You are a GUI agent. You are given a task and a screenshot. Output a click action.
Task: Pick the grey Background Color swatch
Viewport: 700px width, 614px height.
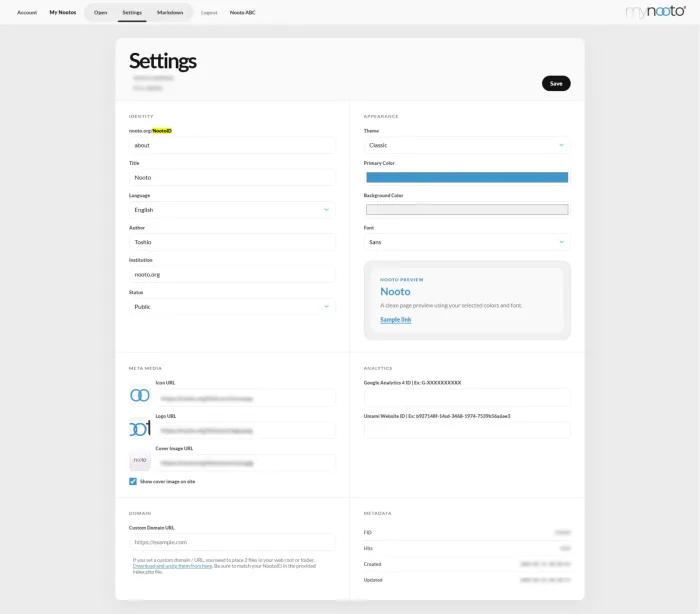click(x=467, y=209)
